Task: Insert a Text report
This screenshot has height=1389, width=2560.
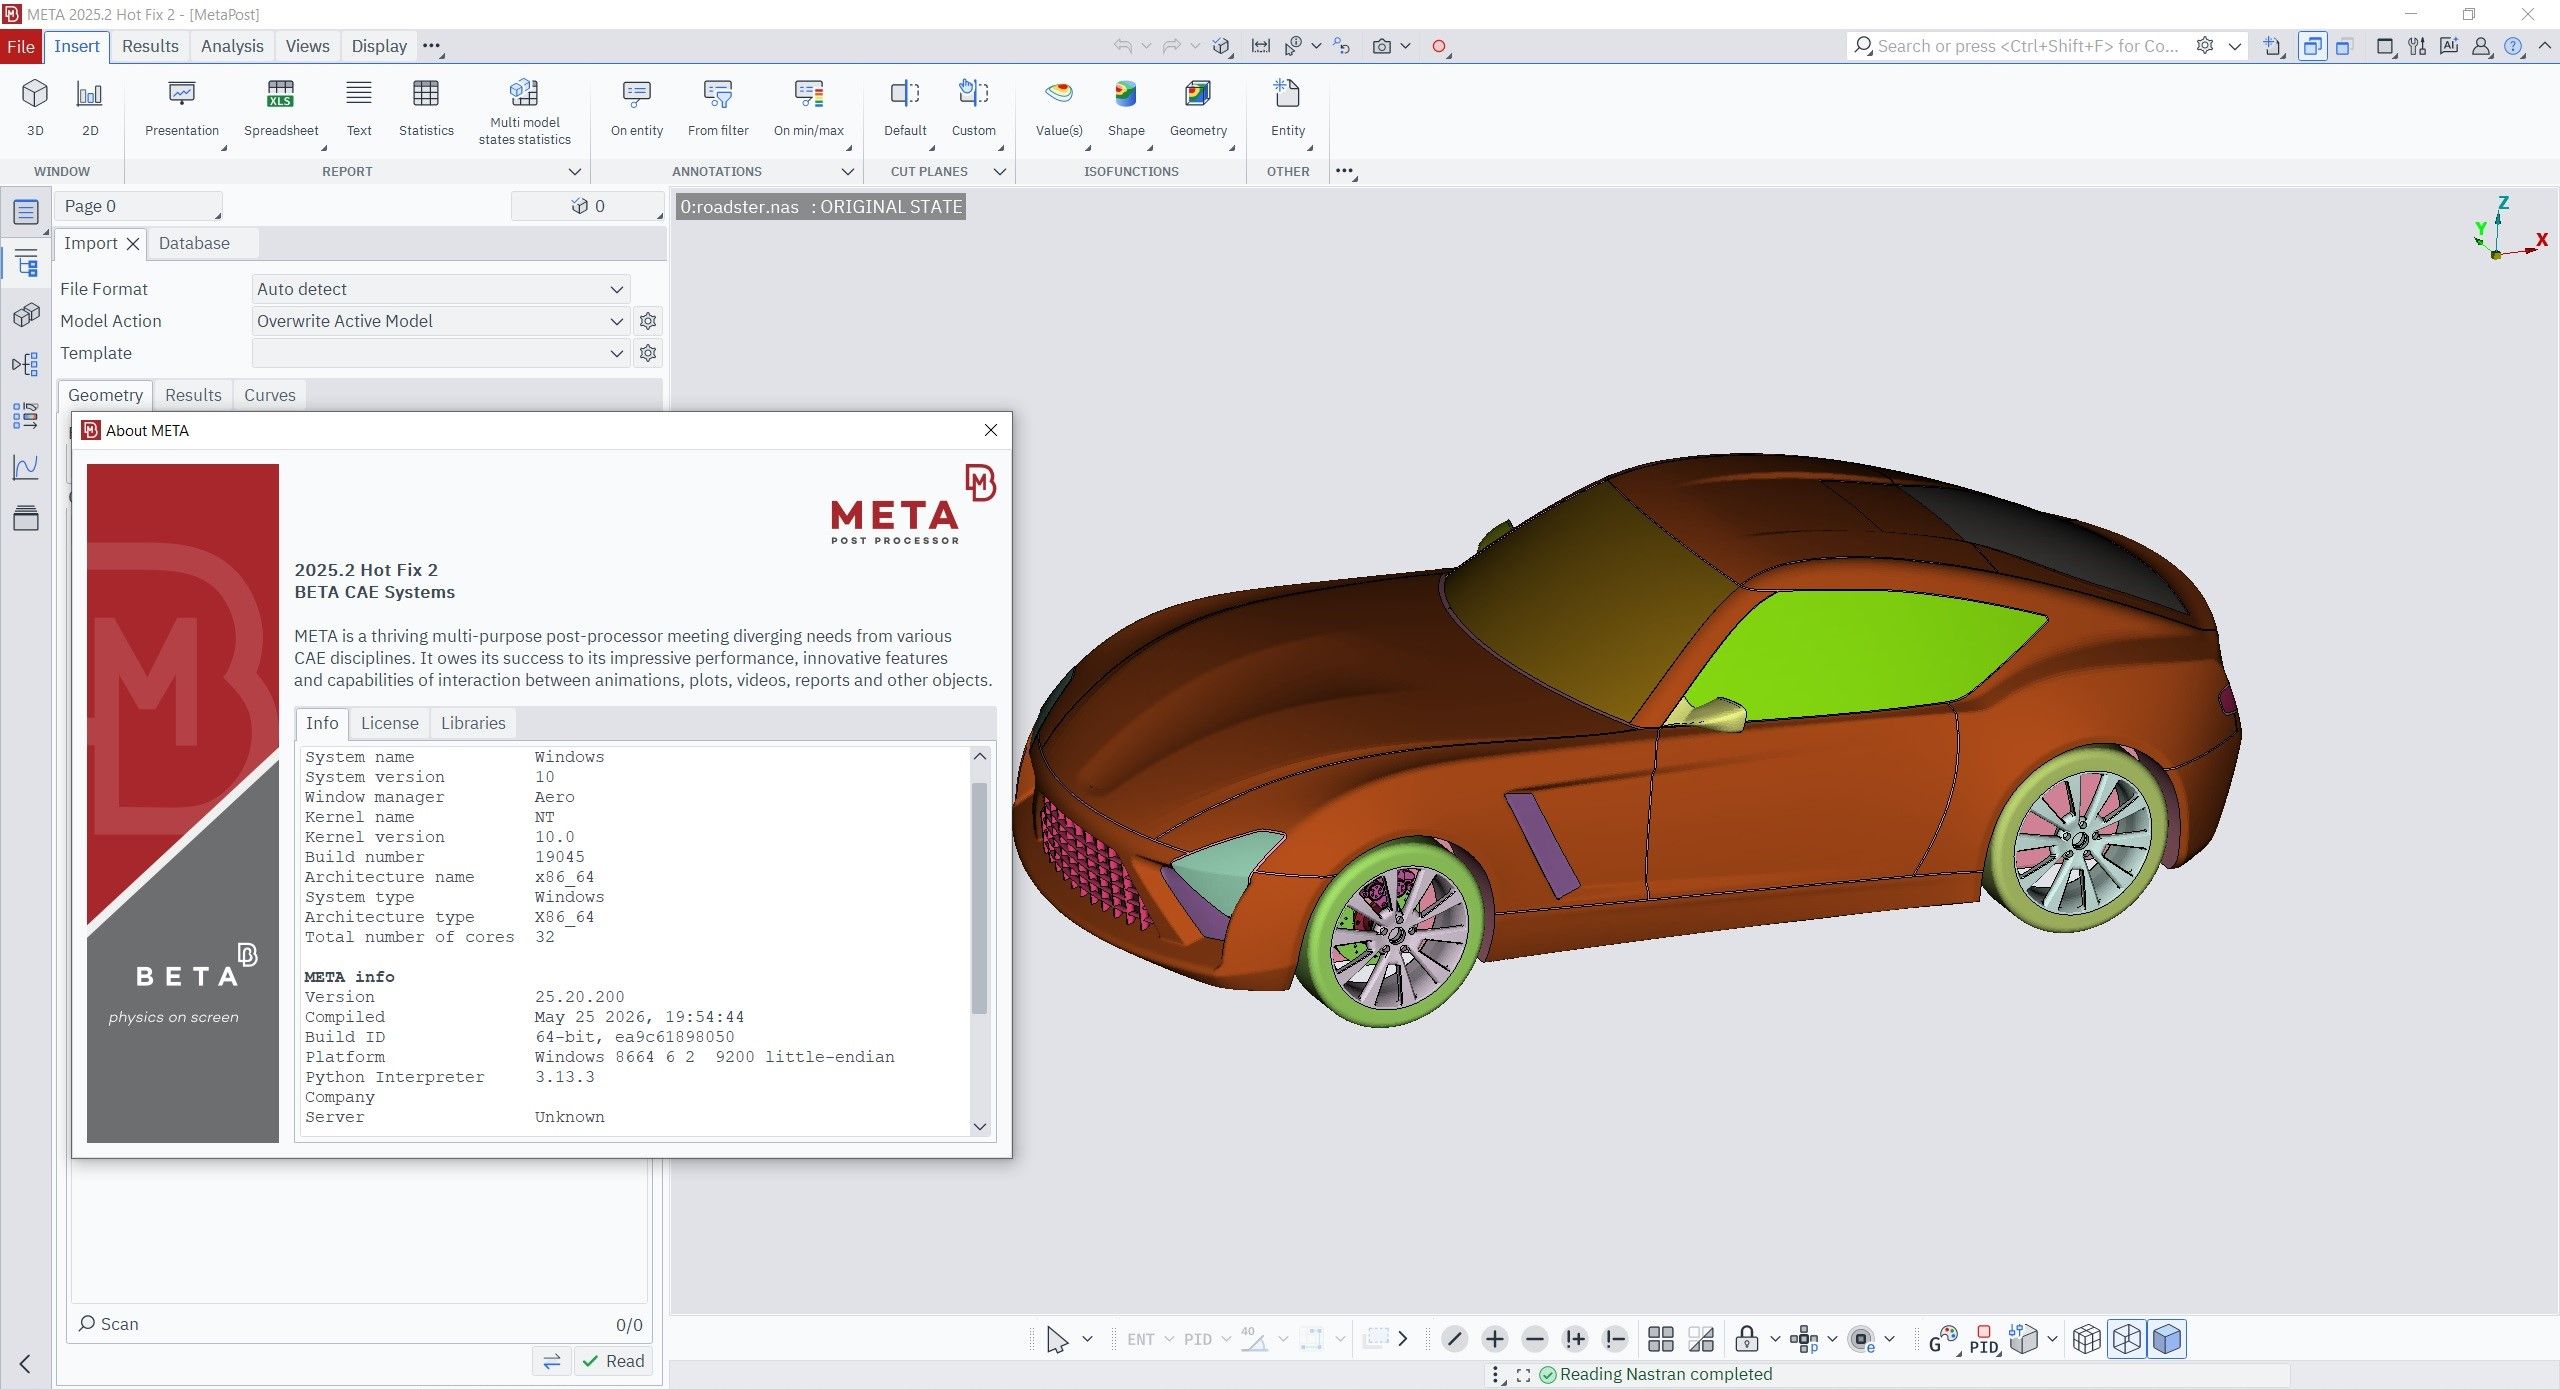Action: [x=359, y=107]
